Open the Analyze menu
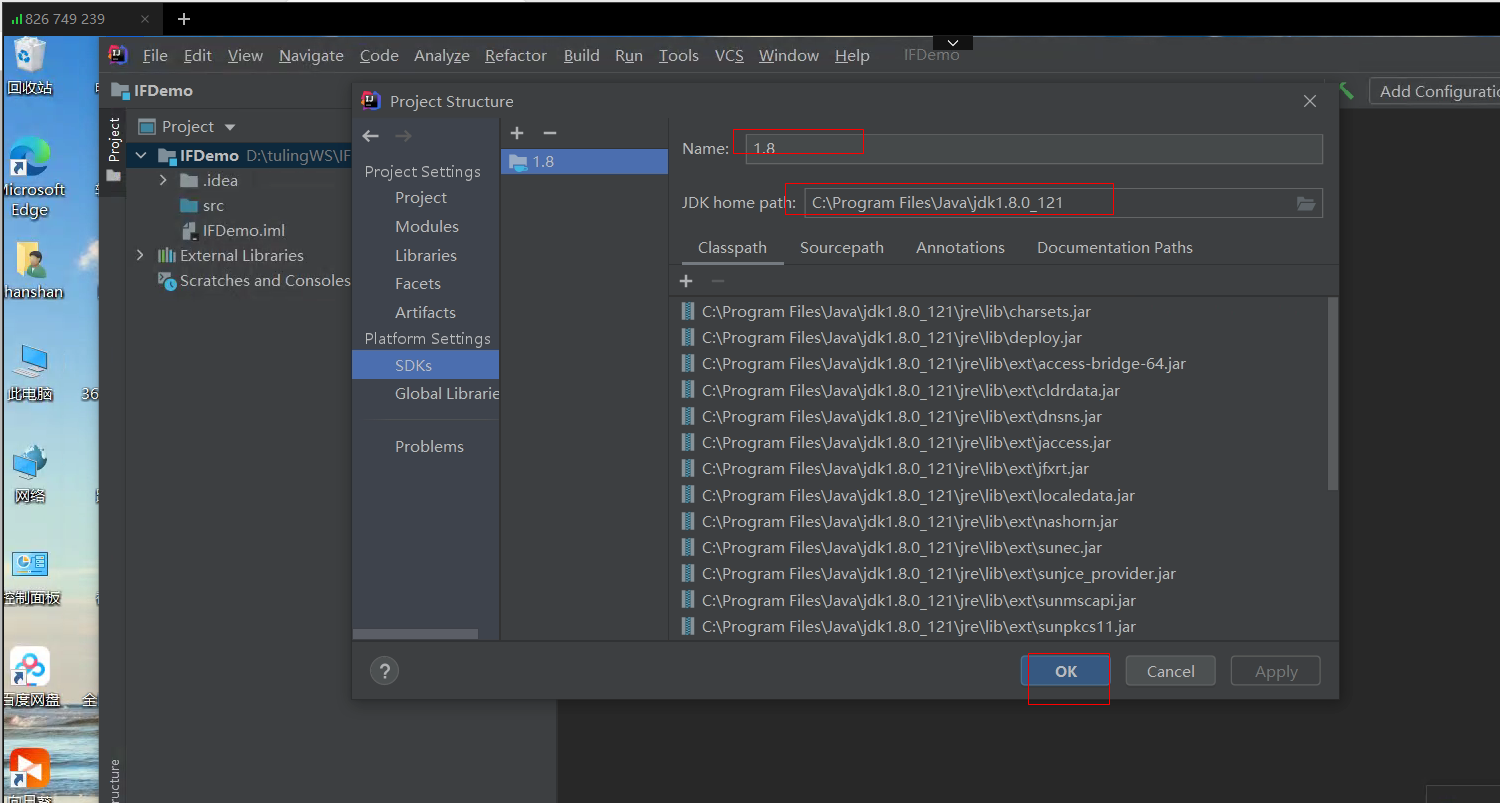Image resolution: width=1500 pixels, height=803 pixels. pyautogui.click(x=442, y=56)
